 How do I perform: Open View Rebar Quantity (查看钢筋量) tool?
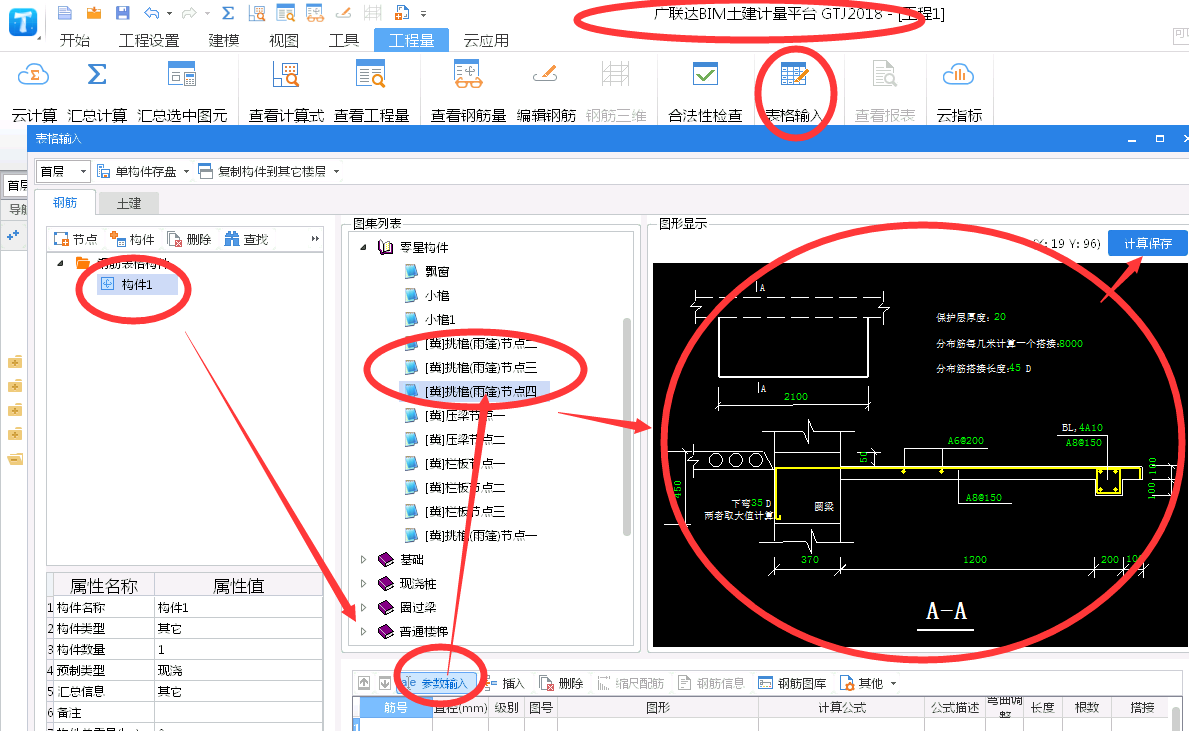(x=468, y=93)
